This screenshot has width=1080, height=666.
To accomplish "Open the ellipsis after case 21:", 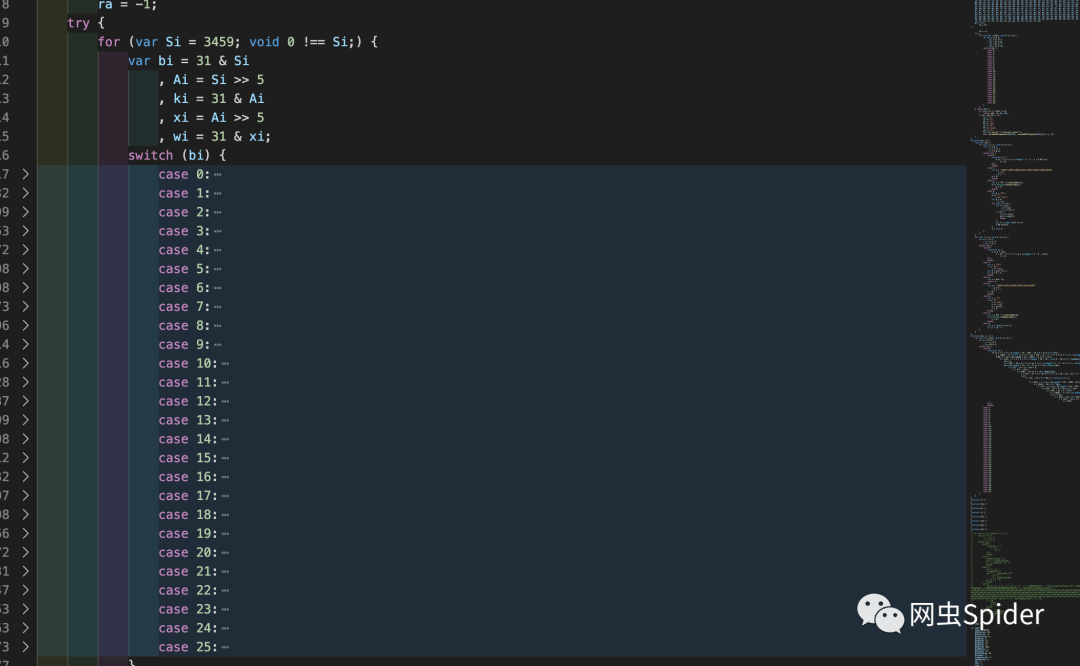I will tap(225, 572).
